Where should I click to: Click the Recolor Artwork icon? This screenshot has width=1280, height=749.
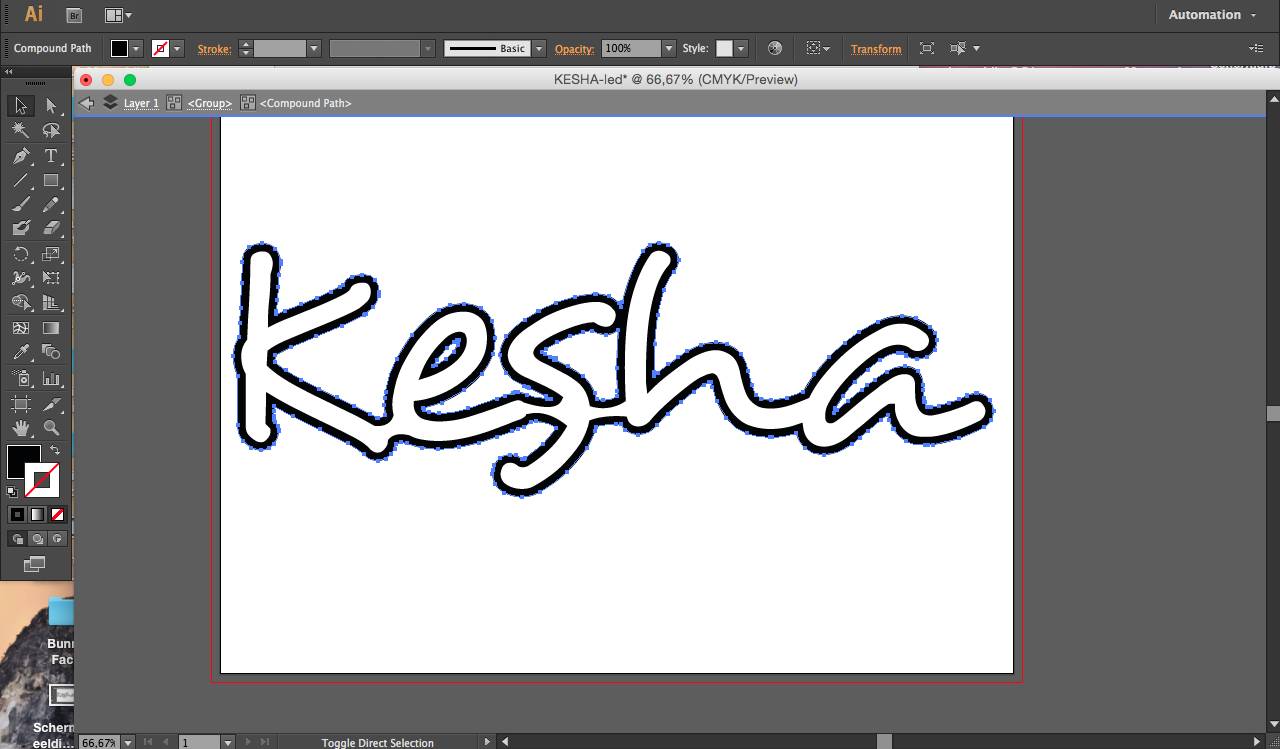(x=774, y=48)
